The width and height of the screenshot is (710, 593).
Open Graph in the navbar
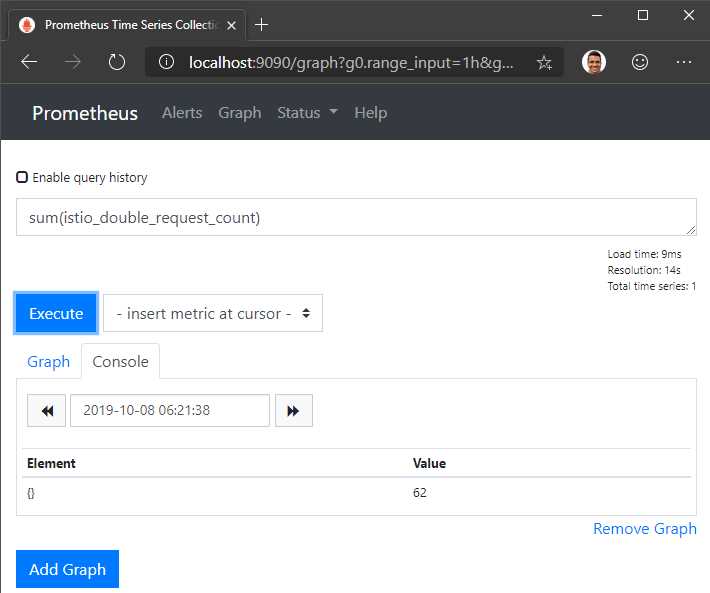coord(240,113)
